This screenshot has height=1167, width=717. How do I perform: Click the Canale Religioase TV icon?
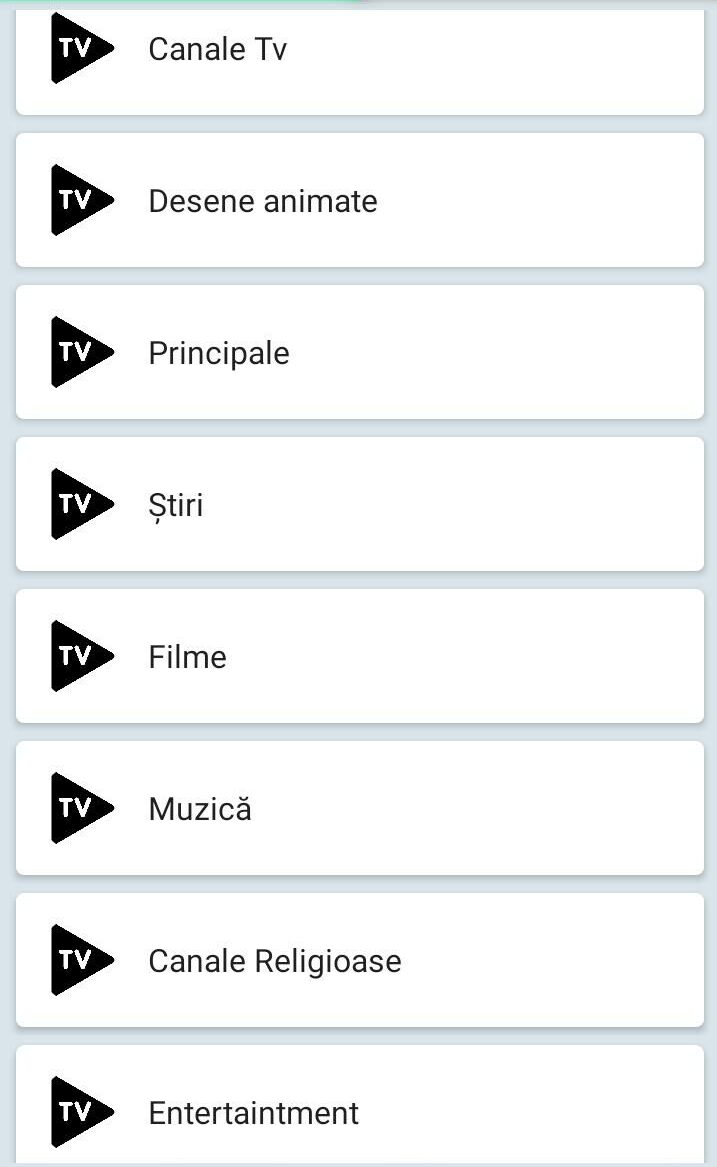click(80, 960)
